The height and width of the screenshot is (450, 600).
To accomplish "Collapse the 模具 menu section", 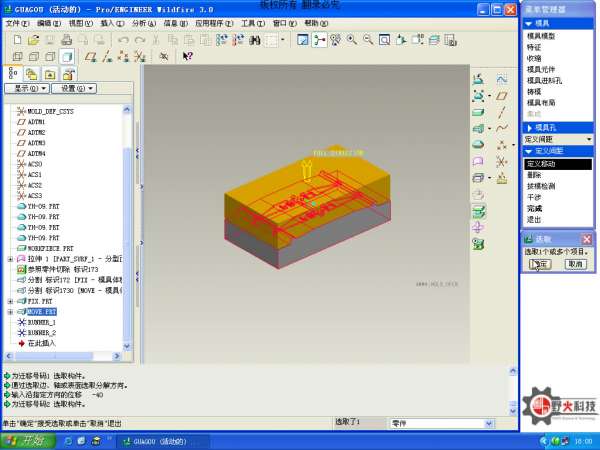I will 528,24.
